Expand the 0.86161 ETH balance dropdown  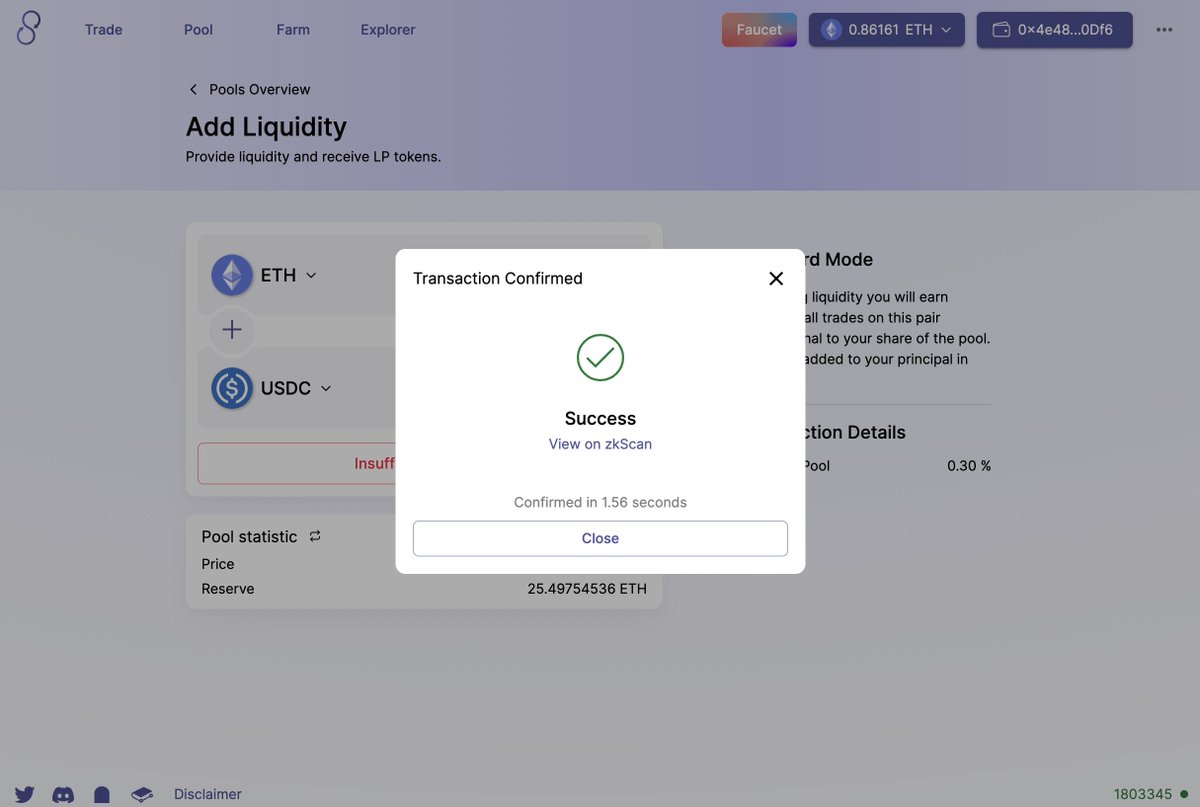pos(887,30)
